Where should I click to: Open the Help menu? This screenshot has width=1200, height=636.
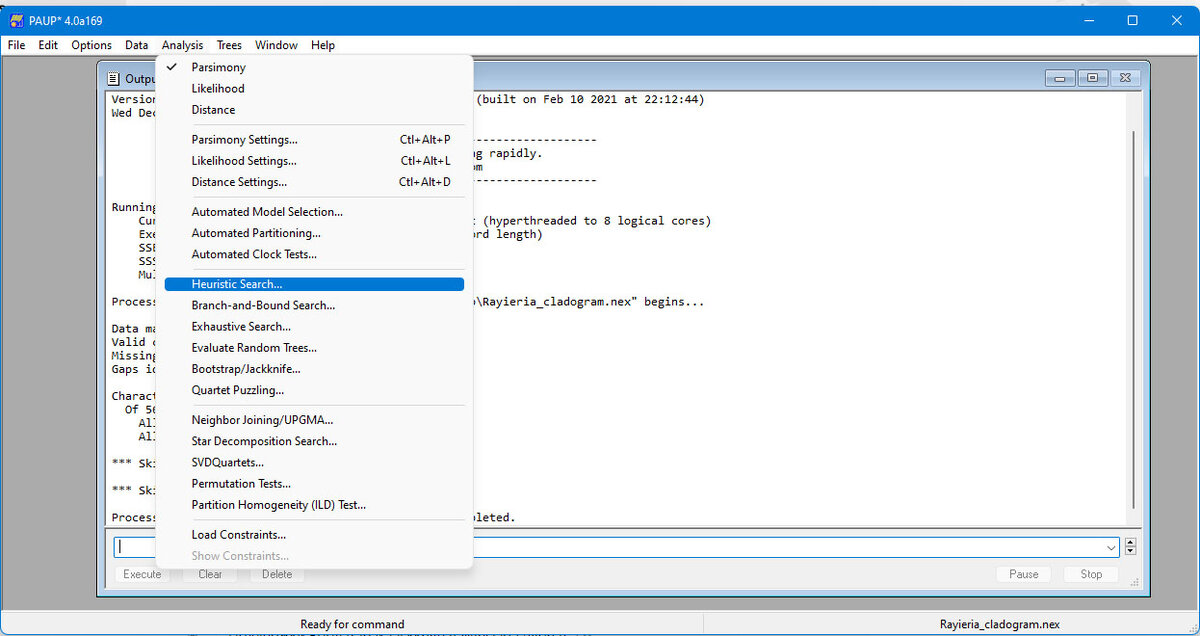click(x=323, y=45)
